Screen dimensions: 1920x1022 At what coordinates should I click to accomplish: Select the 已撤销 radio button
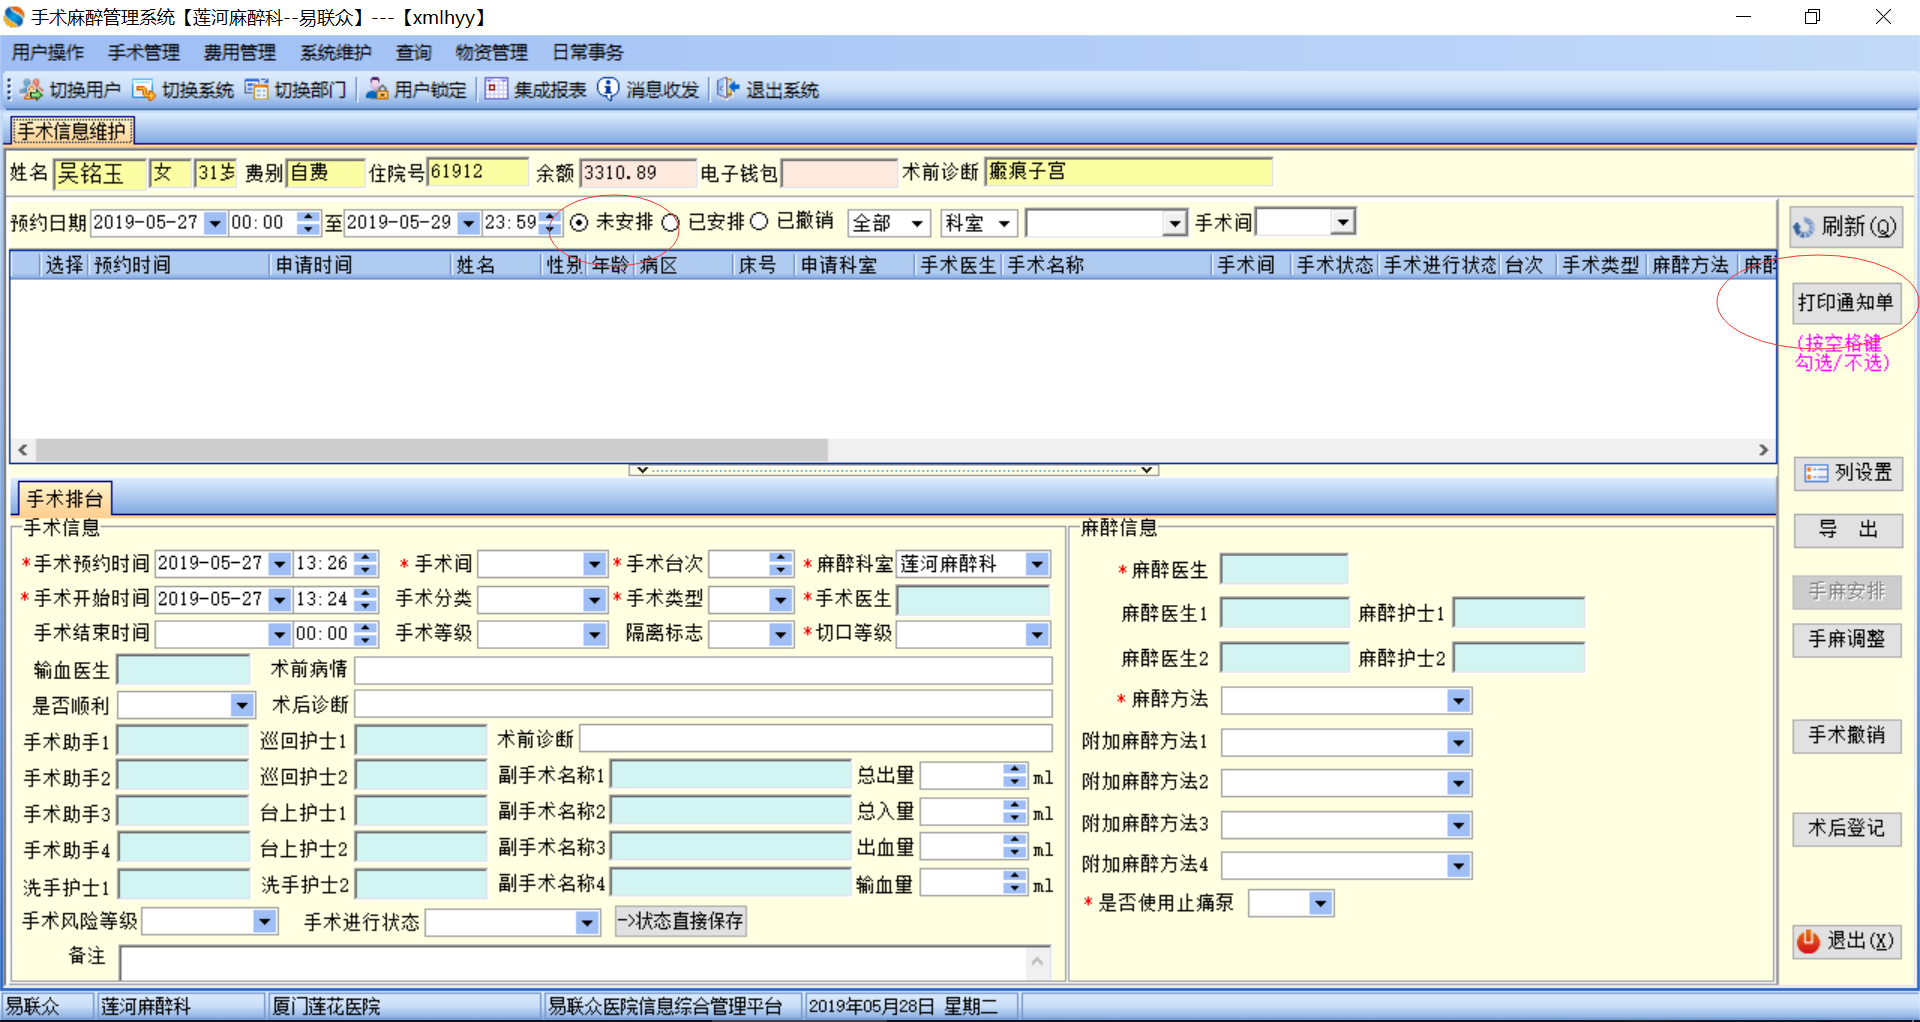[x=759, y=222]
